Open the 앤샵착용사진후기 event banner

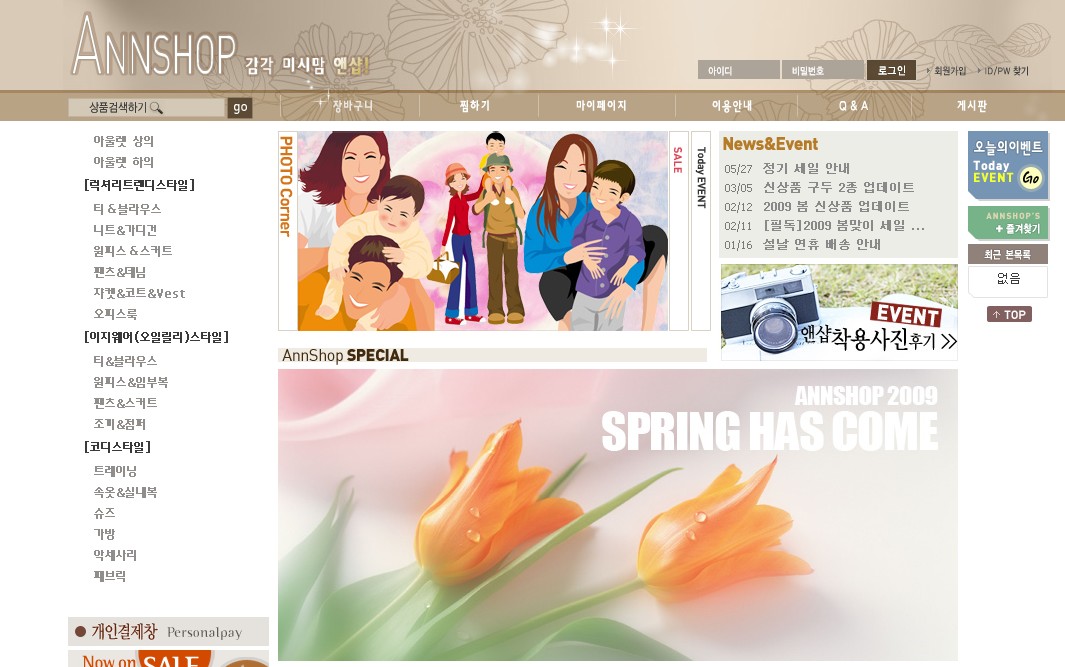click(x=839, y=312)
